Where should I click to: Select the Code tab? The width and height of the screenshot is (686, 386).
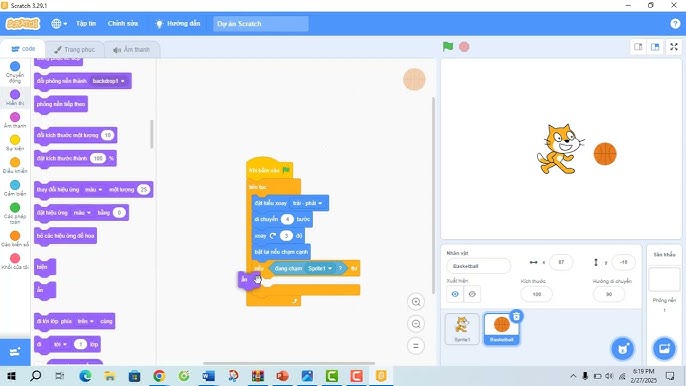pos(23,49)
